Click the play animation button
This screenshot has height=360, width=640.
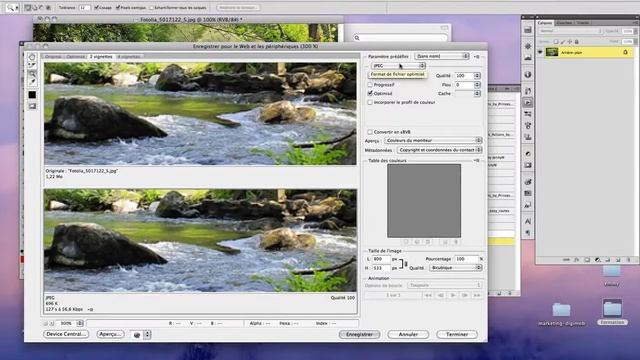pos(453,295)
